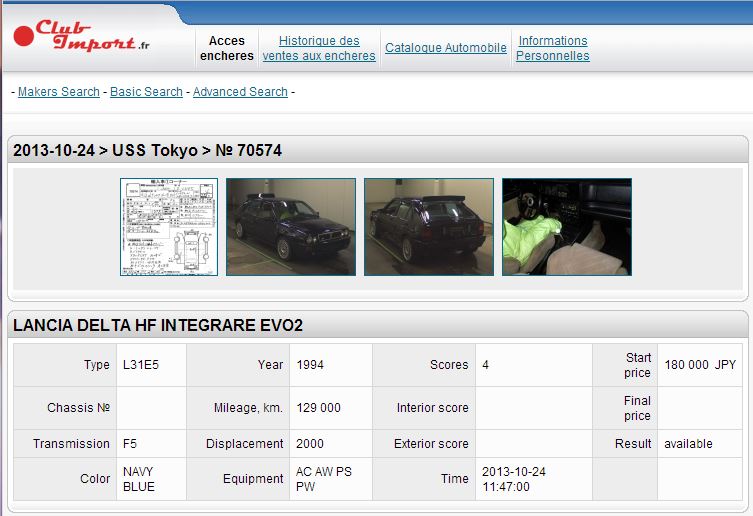Open Historique des ventes aux encheres
Image resolution: width=753 pixels, height=516 pixels.
(319, 48)
